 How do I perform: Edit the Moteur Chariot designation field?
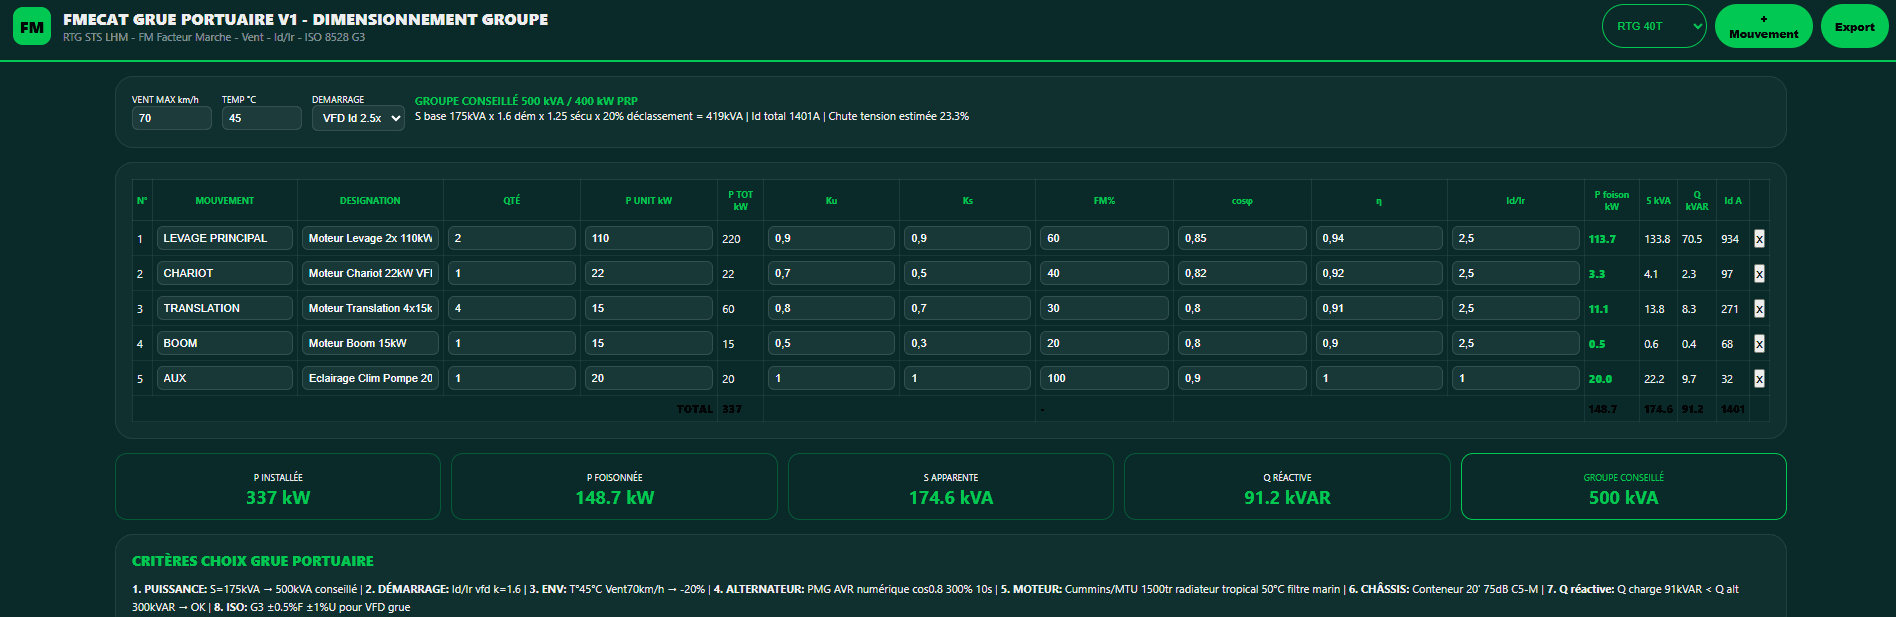370,273
